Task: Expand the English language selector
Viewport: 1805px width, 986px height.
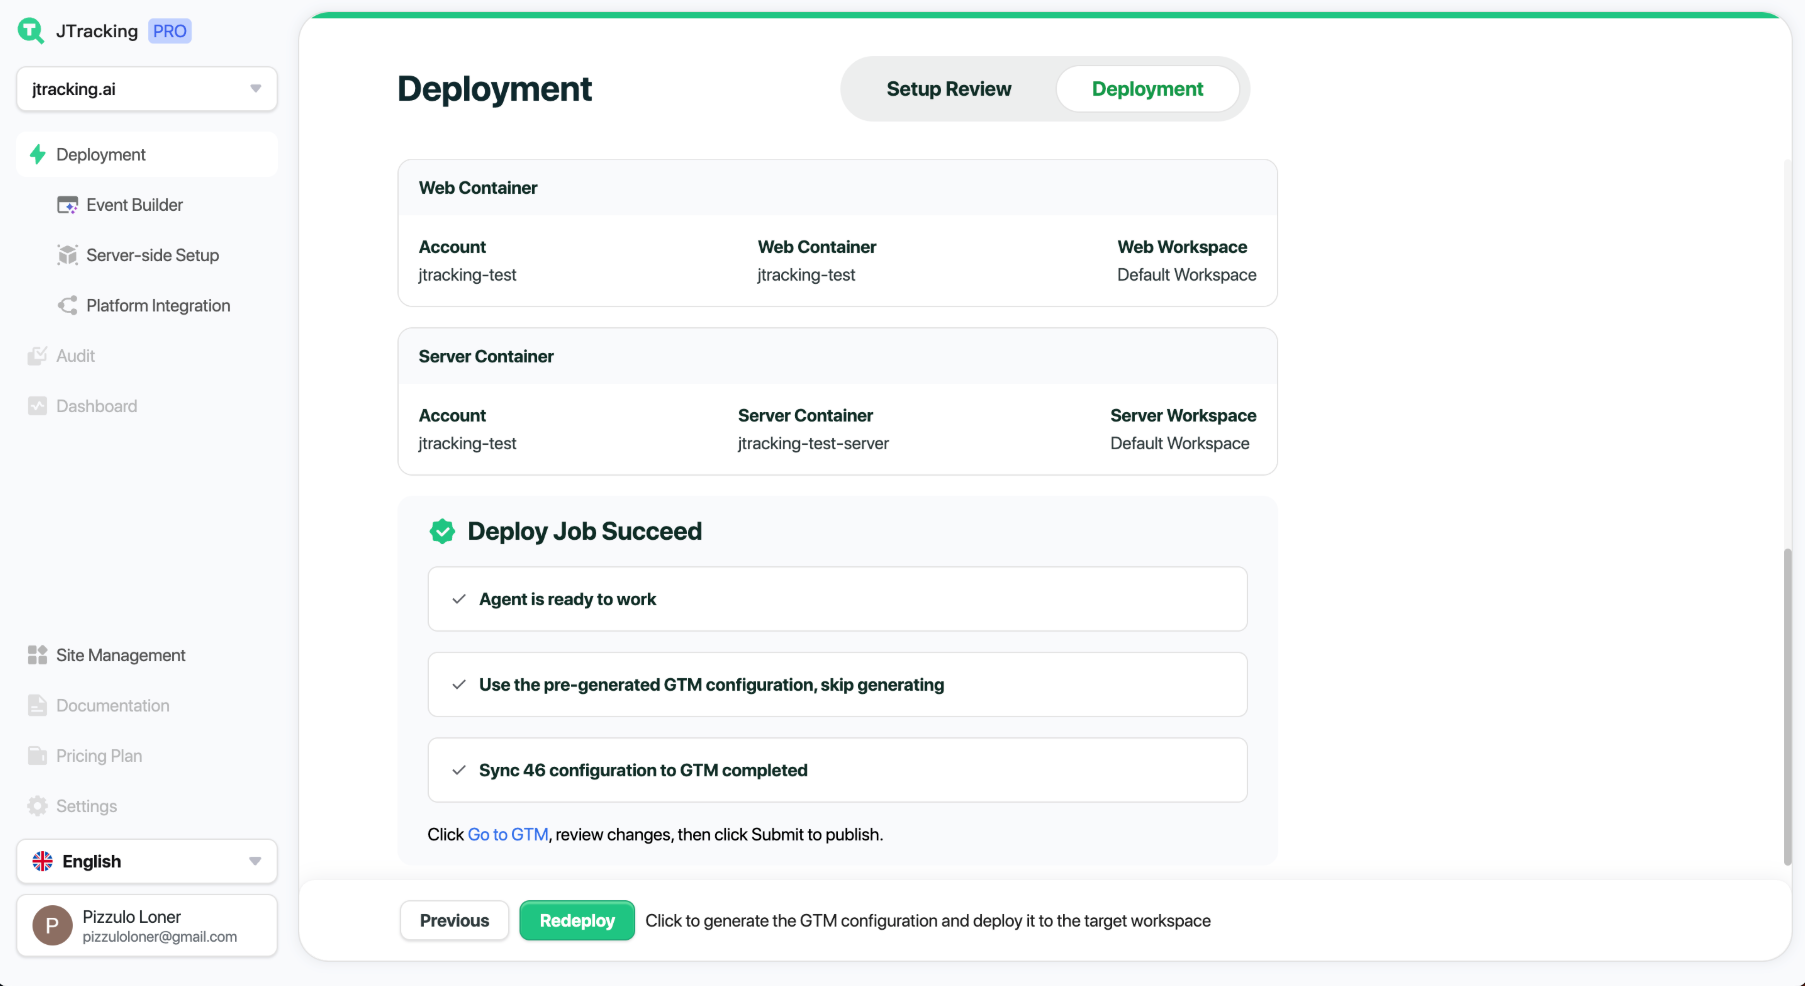Action: pyautogui.click(x=147, y=861)
